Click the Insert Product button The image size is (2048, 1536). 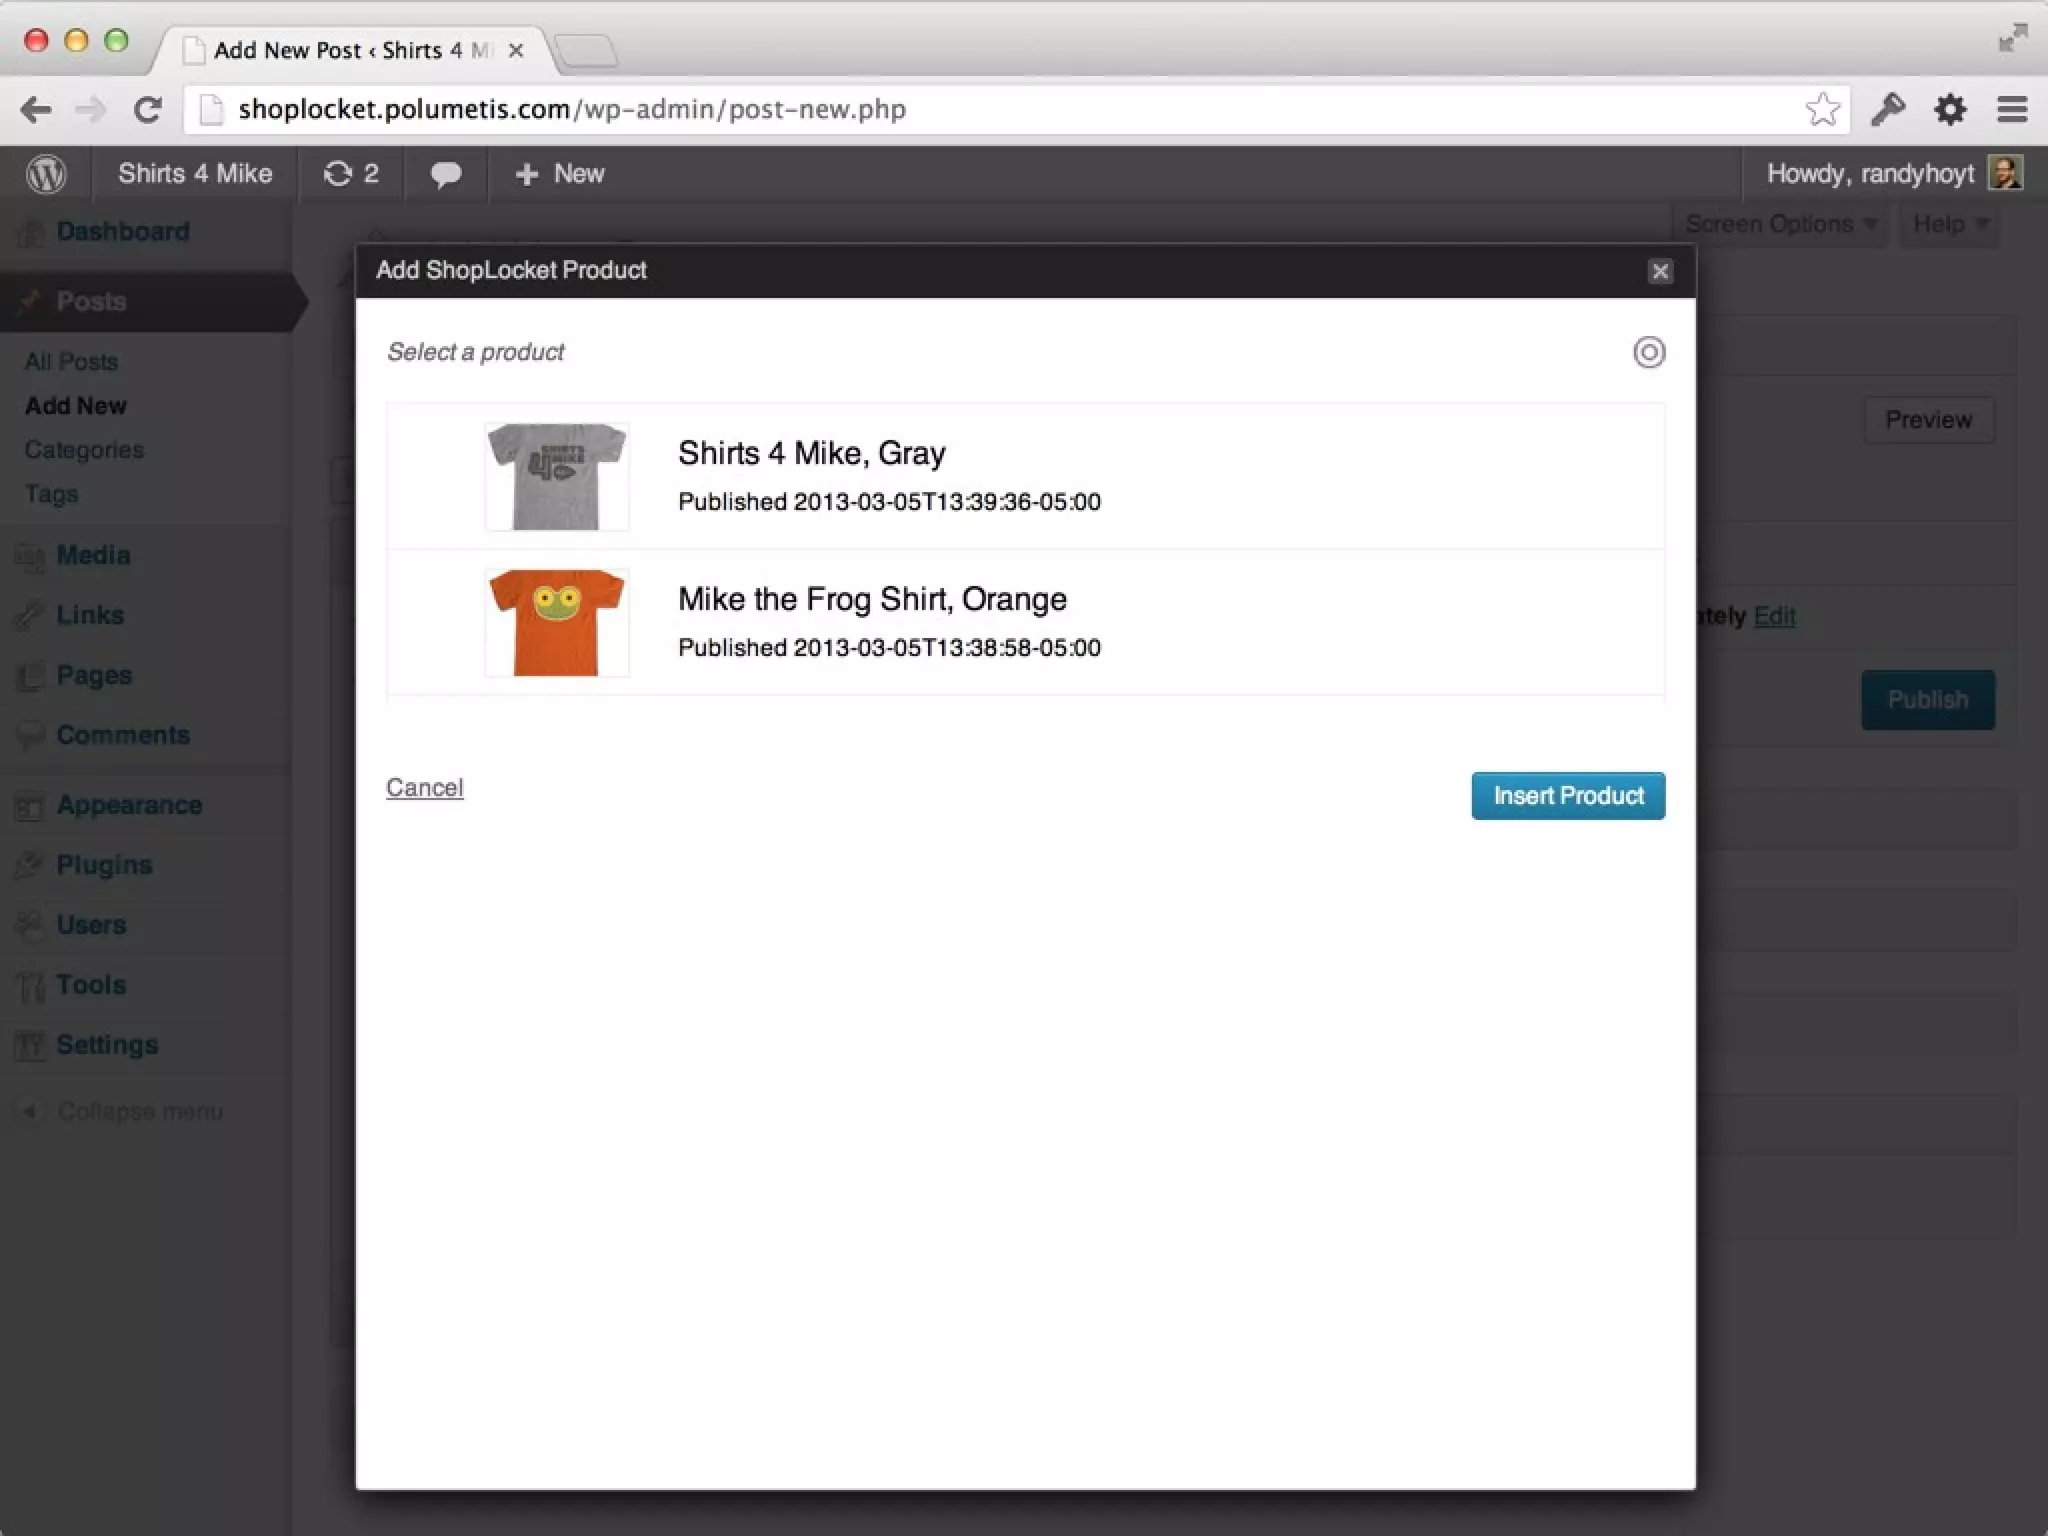1568,796
